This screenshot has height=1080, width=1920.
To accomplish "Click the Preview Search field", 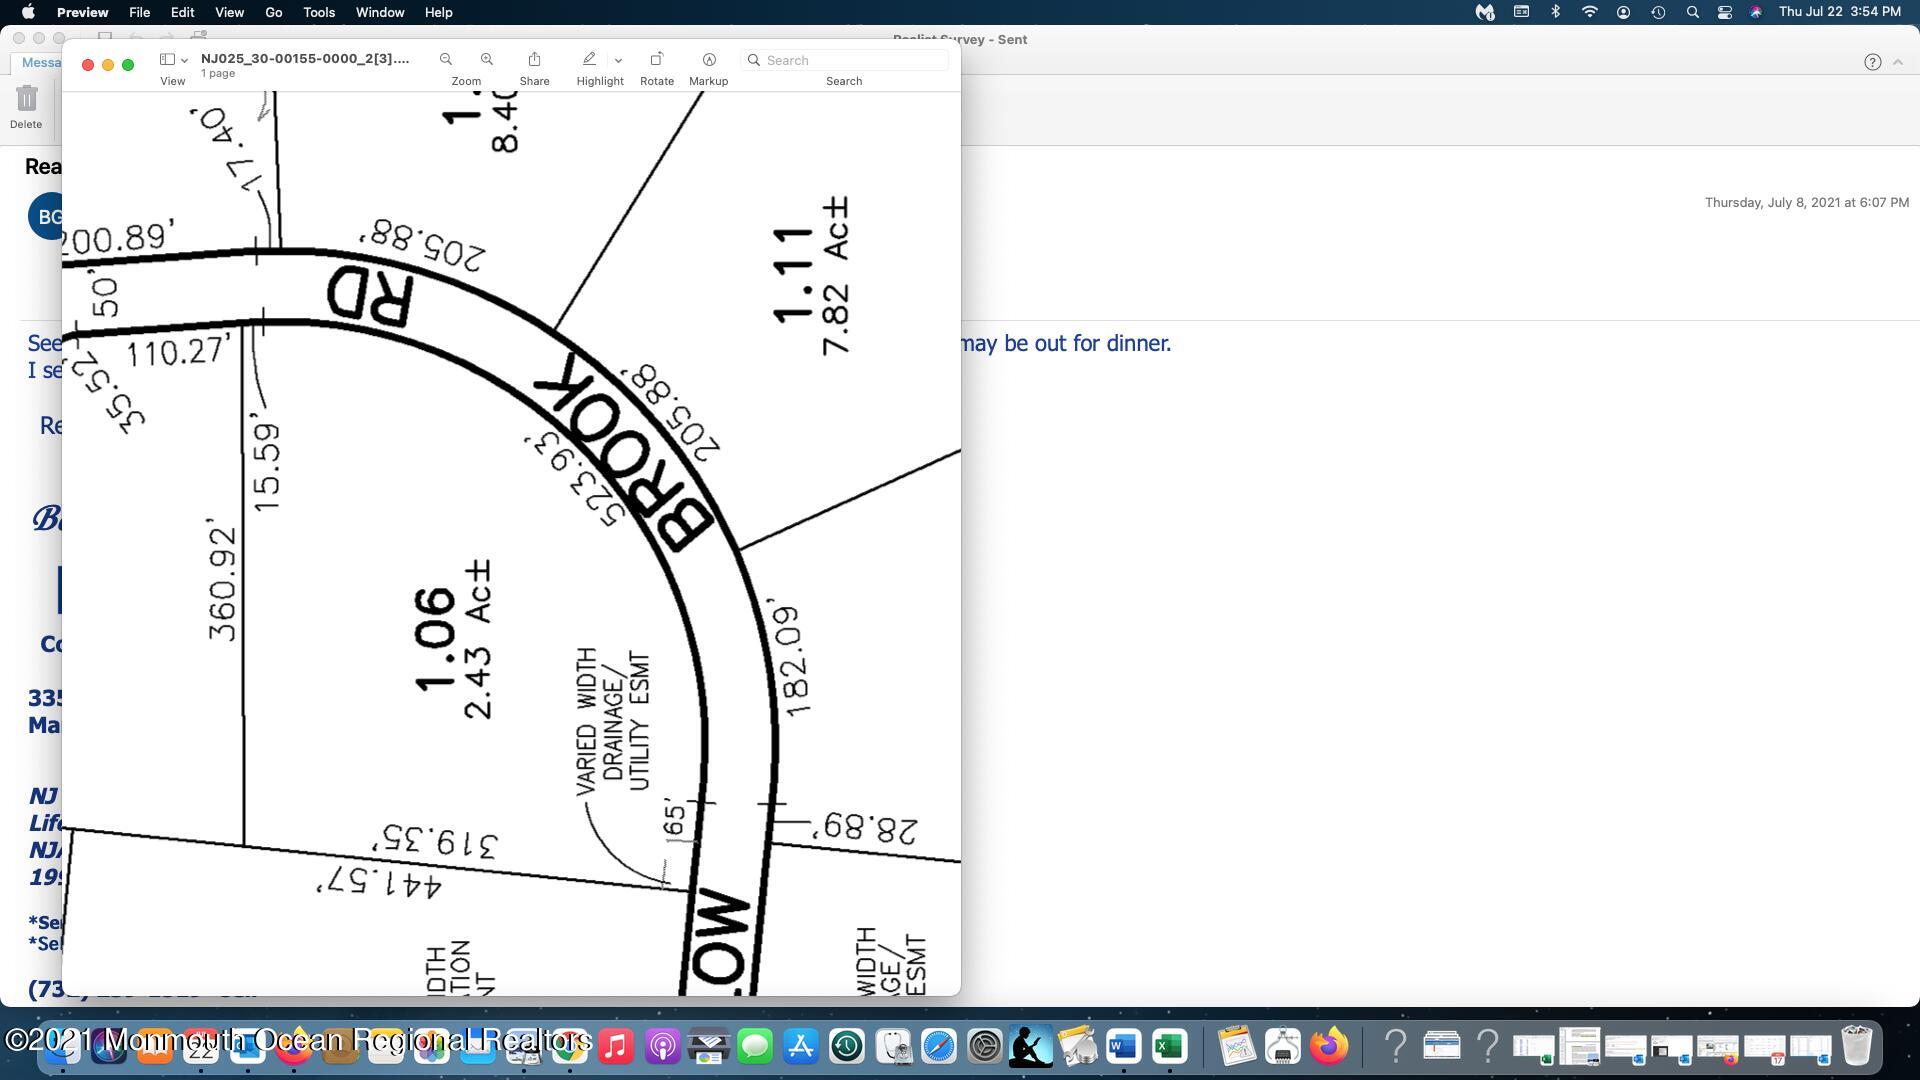I will point(844,60).
